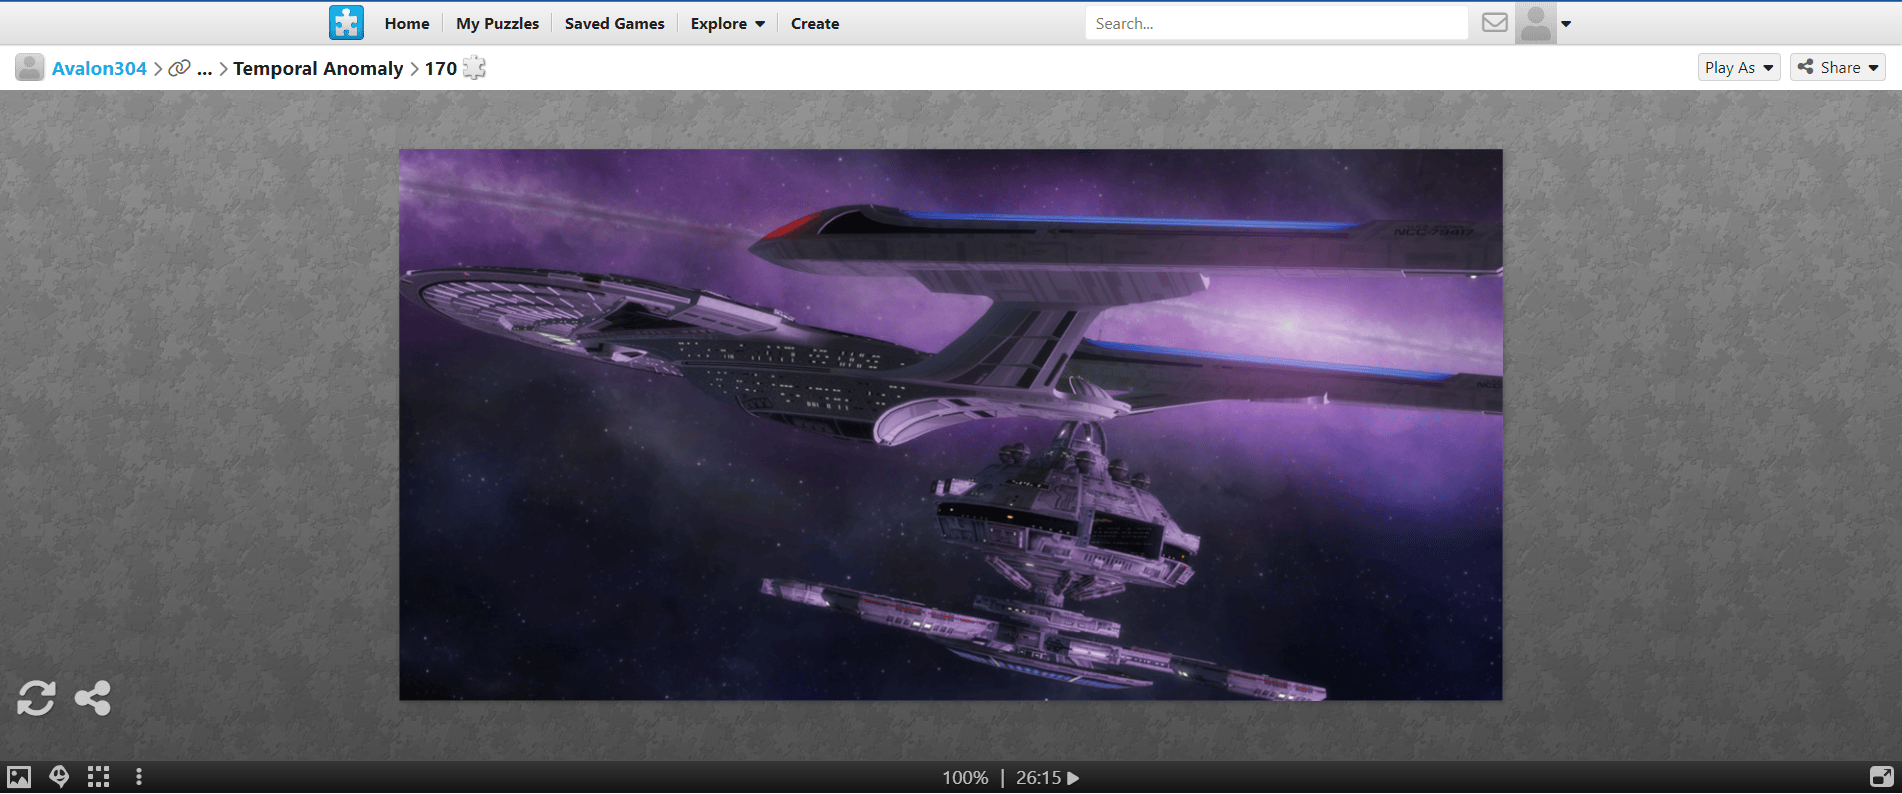Click the Avalon304 avatar icon

coord(30,68)
